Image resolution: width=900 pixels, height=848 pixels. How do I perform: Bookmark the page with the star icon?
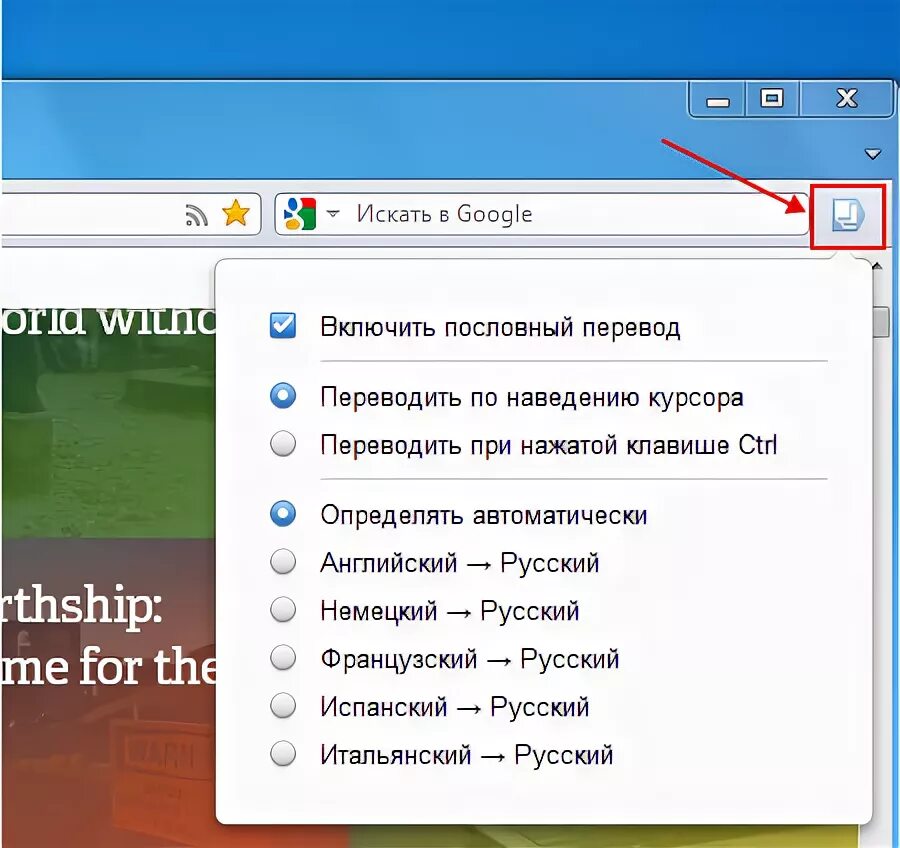[236, 214]
